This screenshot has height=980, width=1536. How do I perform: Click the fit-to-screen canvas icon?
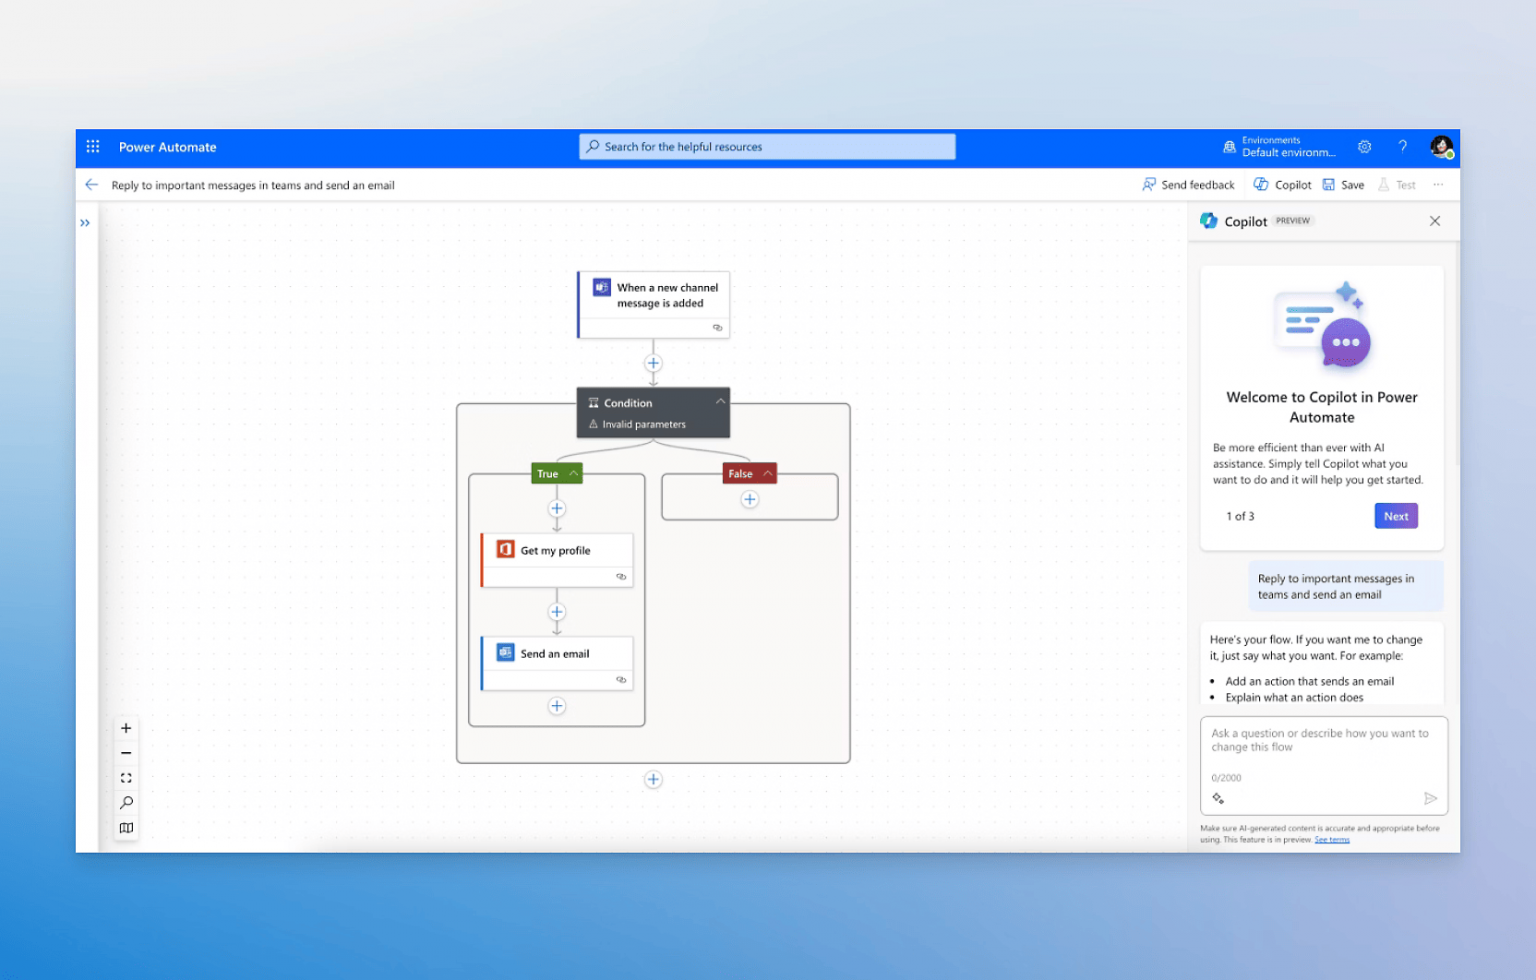coord(126,778)
